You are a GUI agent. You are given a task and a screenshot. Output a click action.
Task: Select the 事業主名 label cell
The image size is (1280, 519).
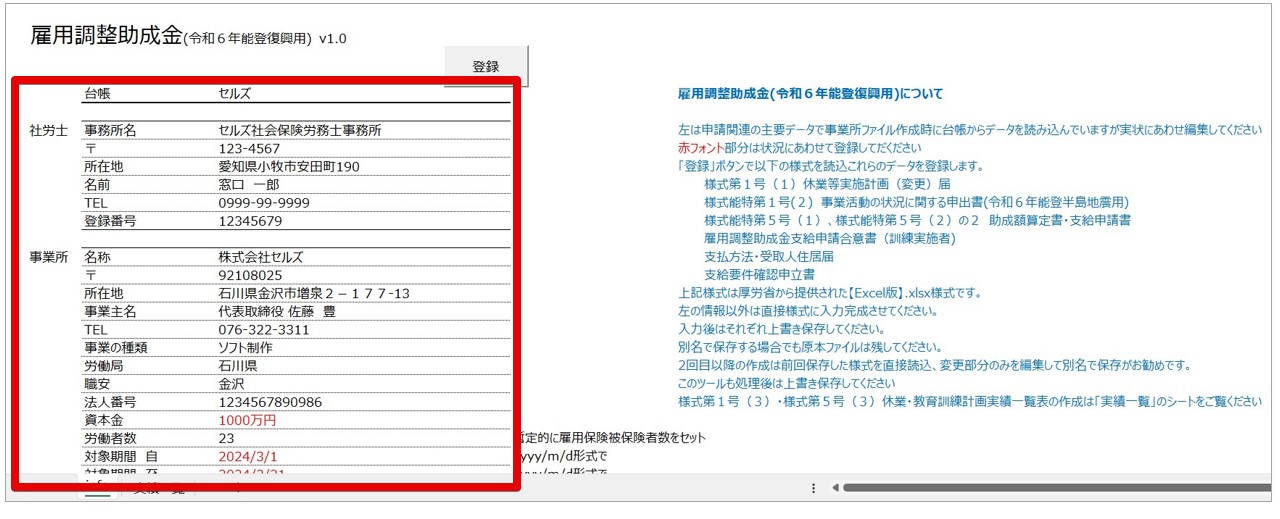point(110,311)
